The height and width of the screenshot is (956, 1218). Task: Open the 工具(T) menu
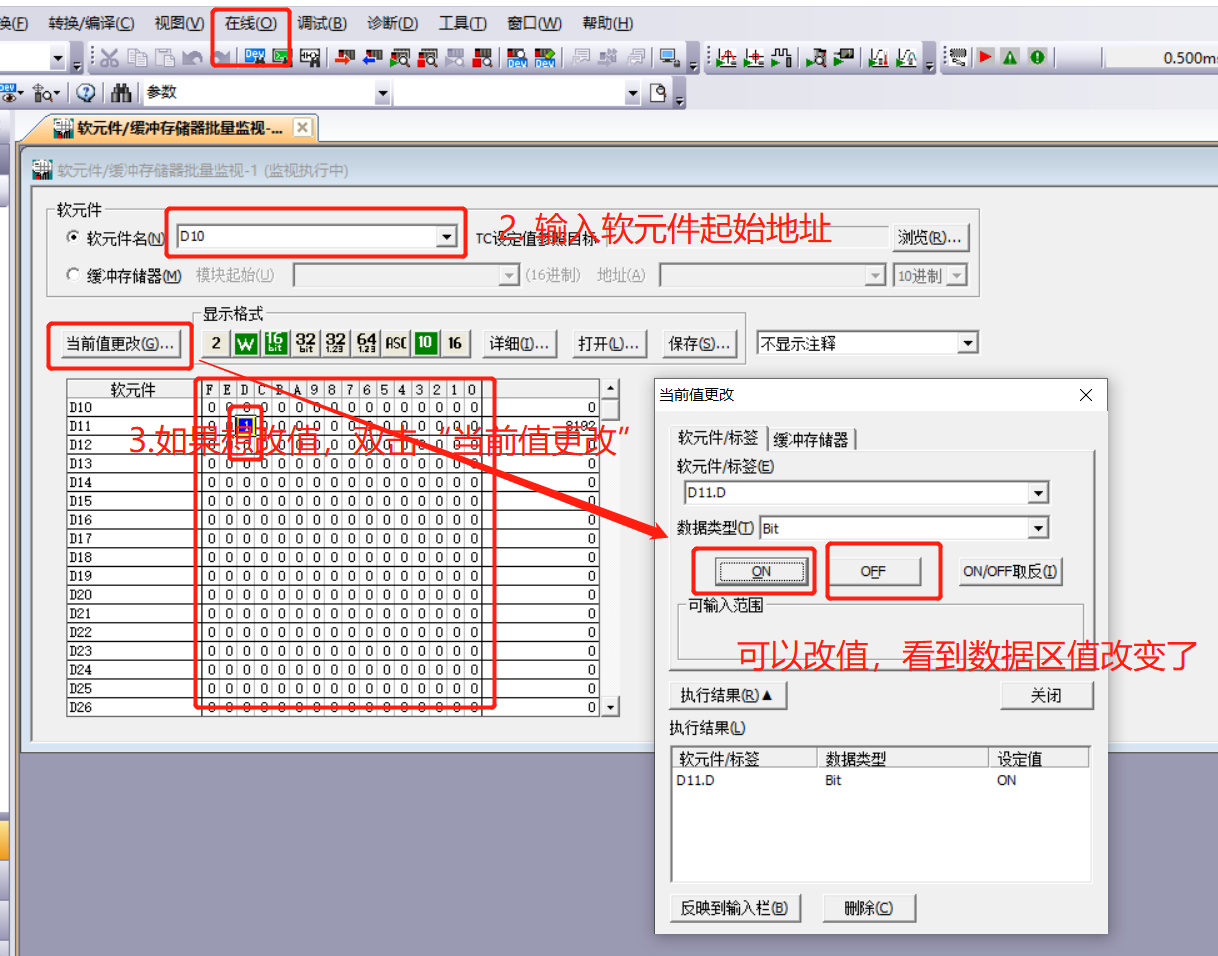pyautogui.click(x=463, y=23)
